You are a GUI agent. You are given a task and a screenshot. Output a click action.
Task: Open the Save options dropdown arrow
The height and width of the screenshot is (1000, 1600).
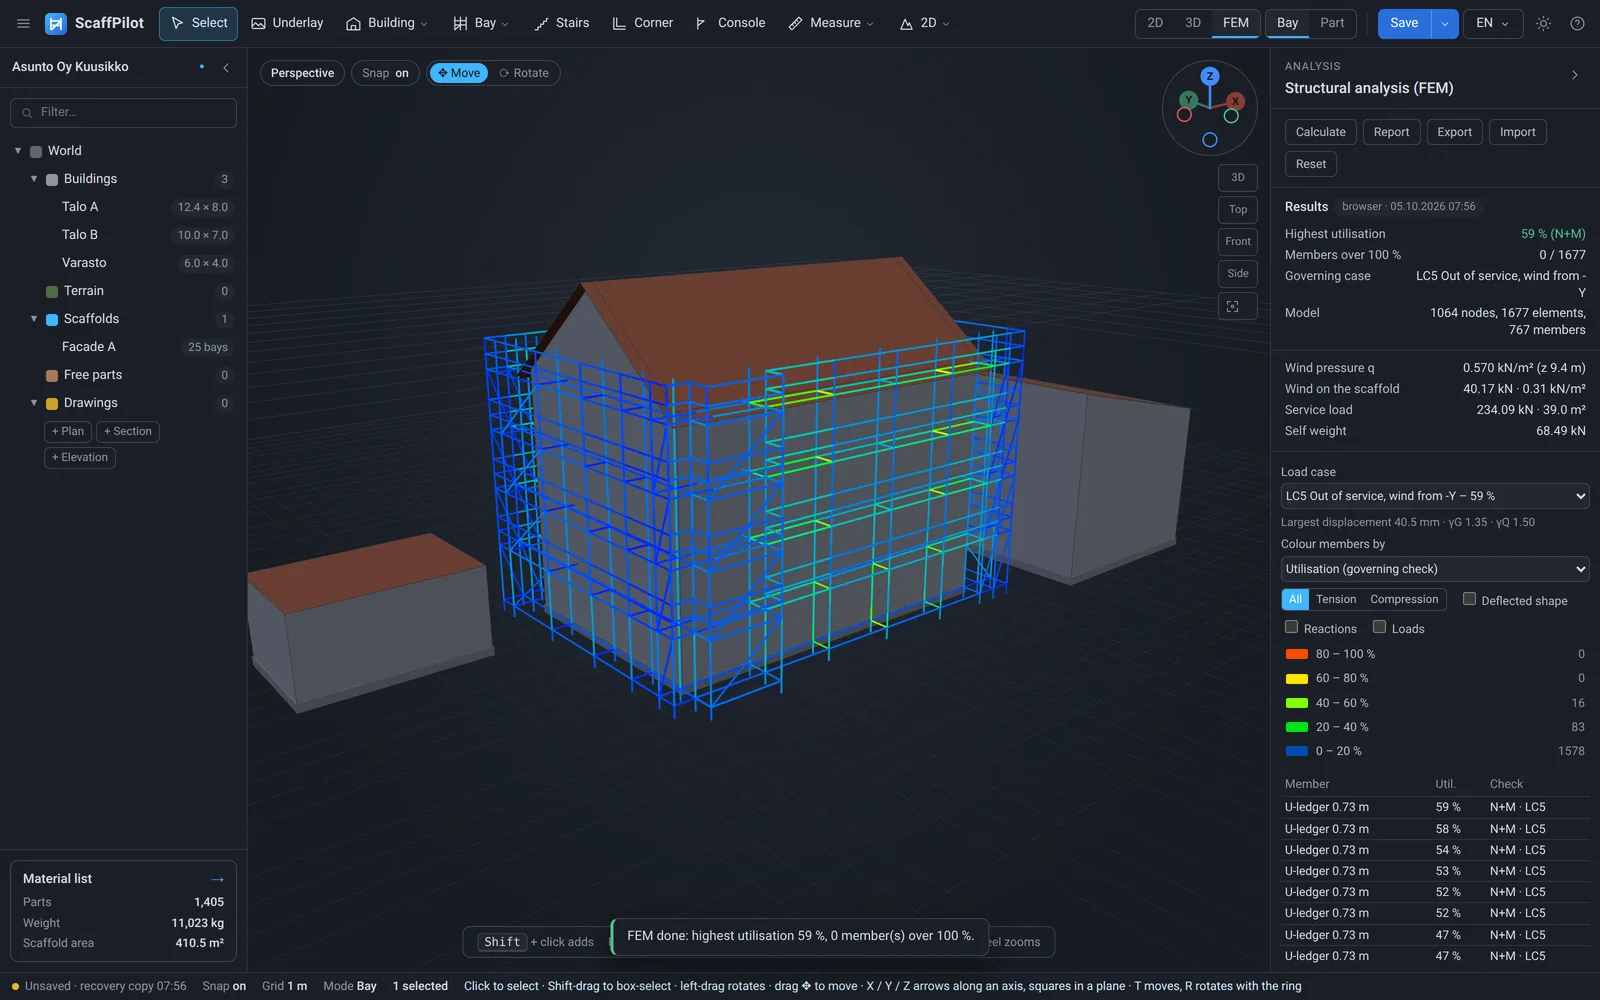point(1444,23)
